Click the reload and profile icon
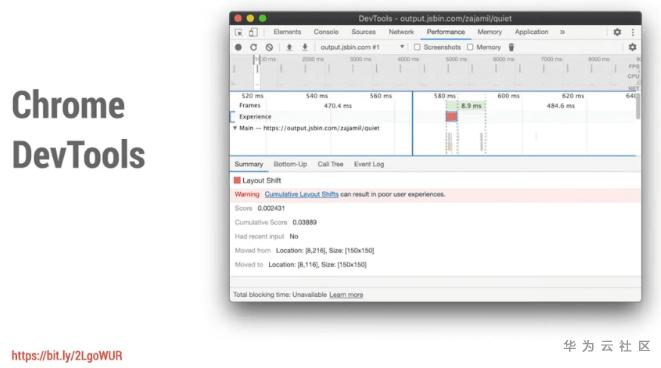 (253, 47)
